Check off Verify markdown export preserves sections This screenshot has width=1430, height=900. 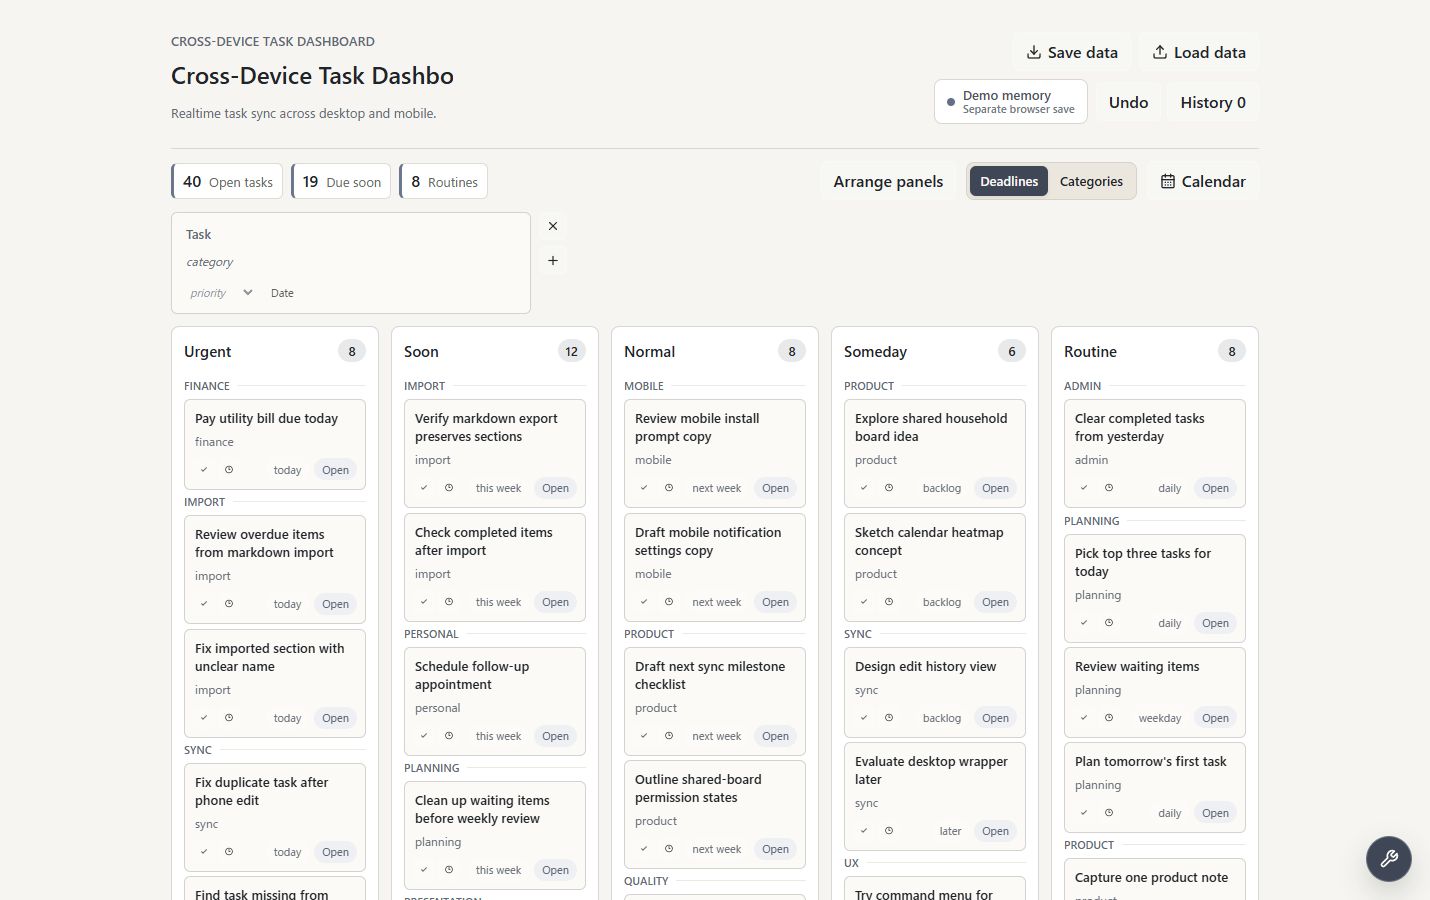click(x=424, y=488)
